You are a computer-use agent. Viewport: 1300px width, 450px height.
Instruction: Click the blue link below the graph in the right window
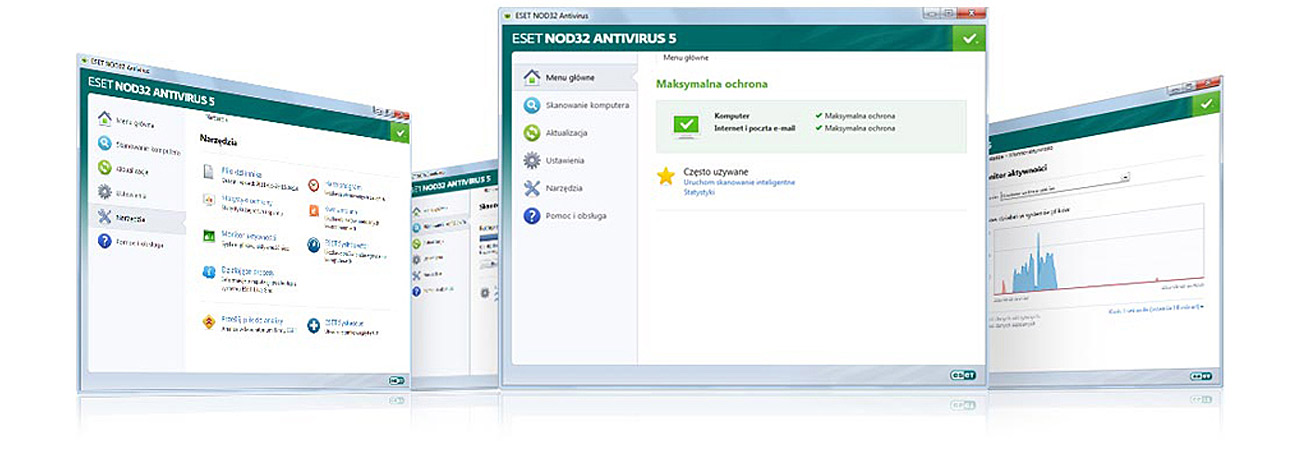tap(1156, 310)
